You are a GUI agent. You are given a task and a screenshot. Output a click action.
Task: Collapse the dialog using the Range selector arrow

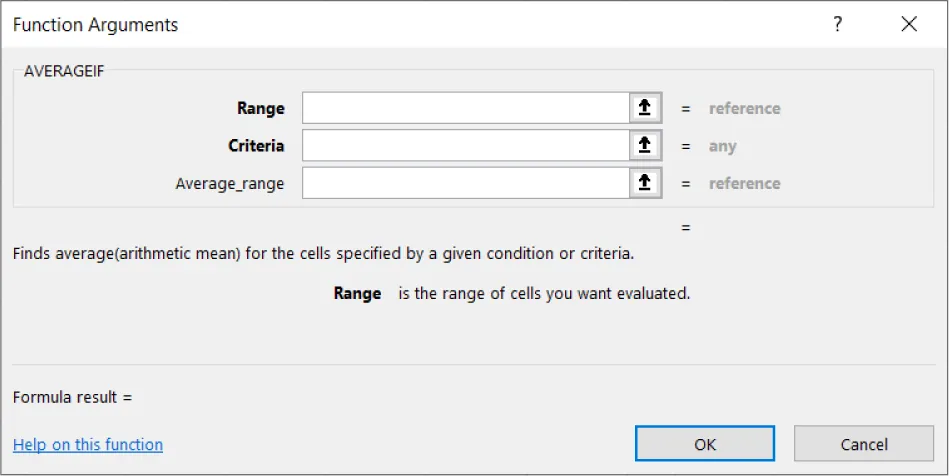point(645,108)
